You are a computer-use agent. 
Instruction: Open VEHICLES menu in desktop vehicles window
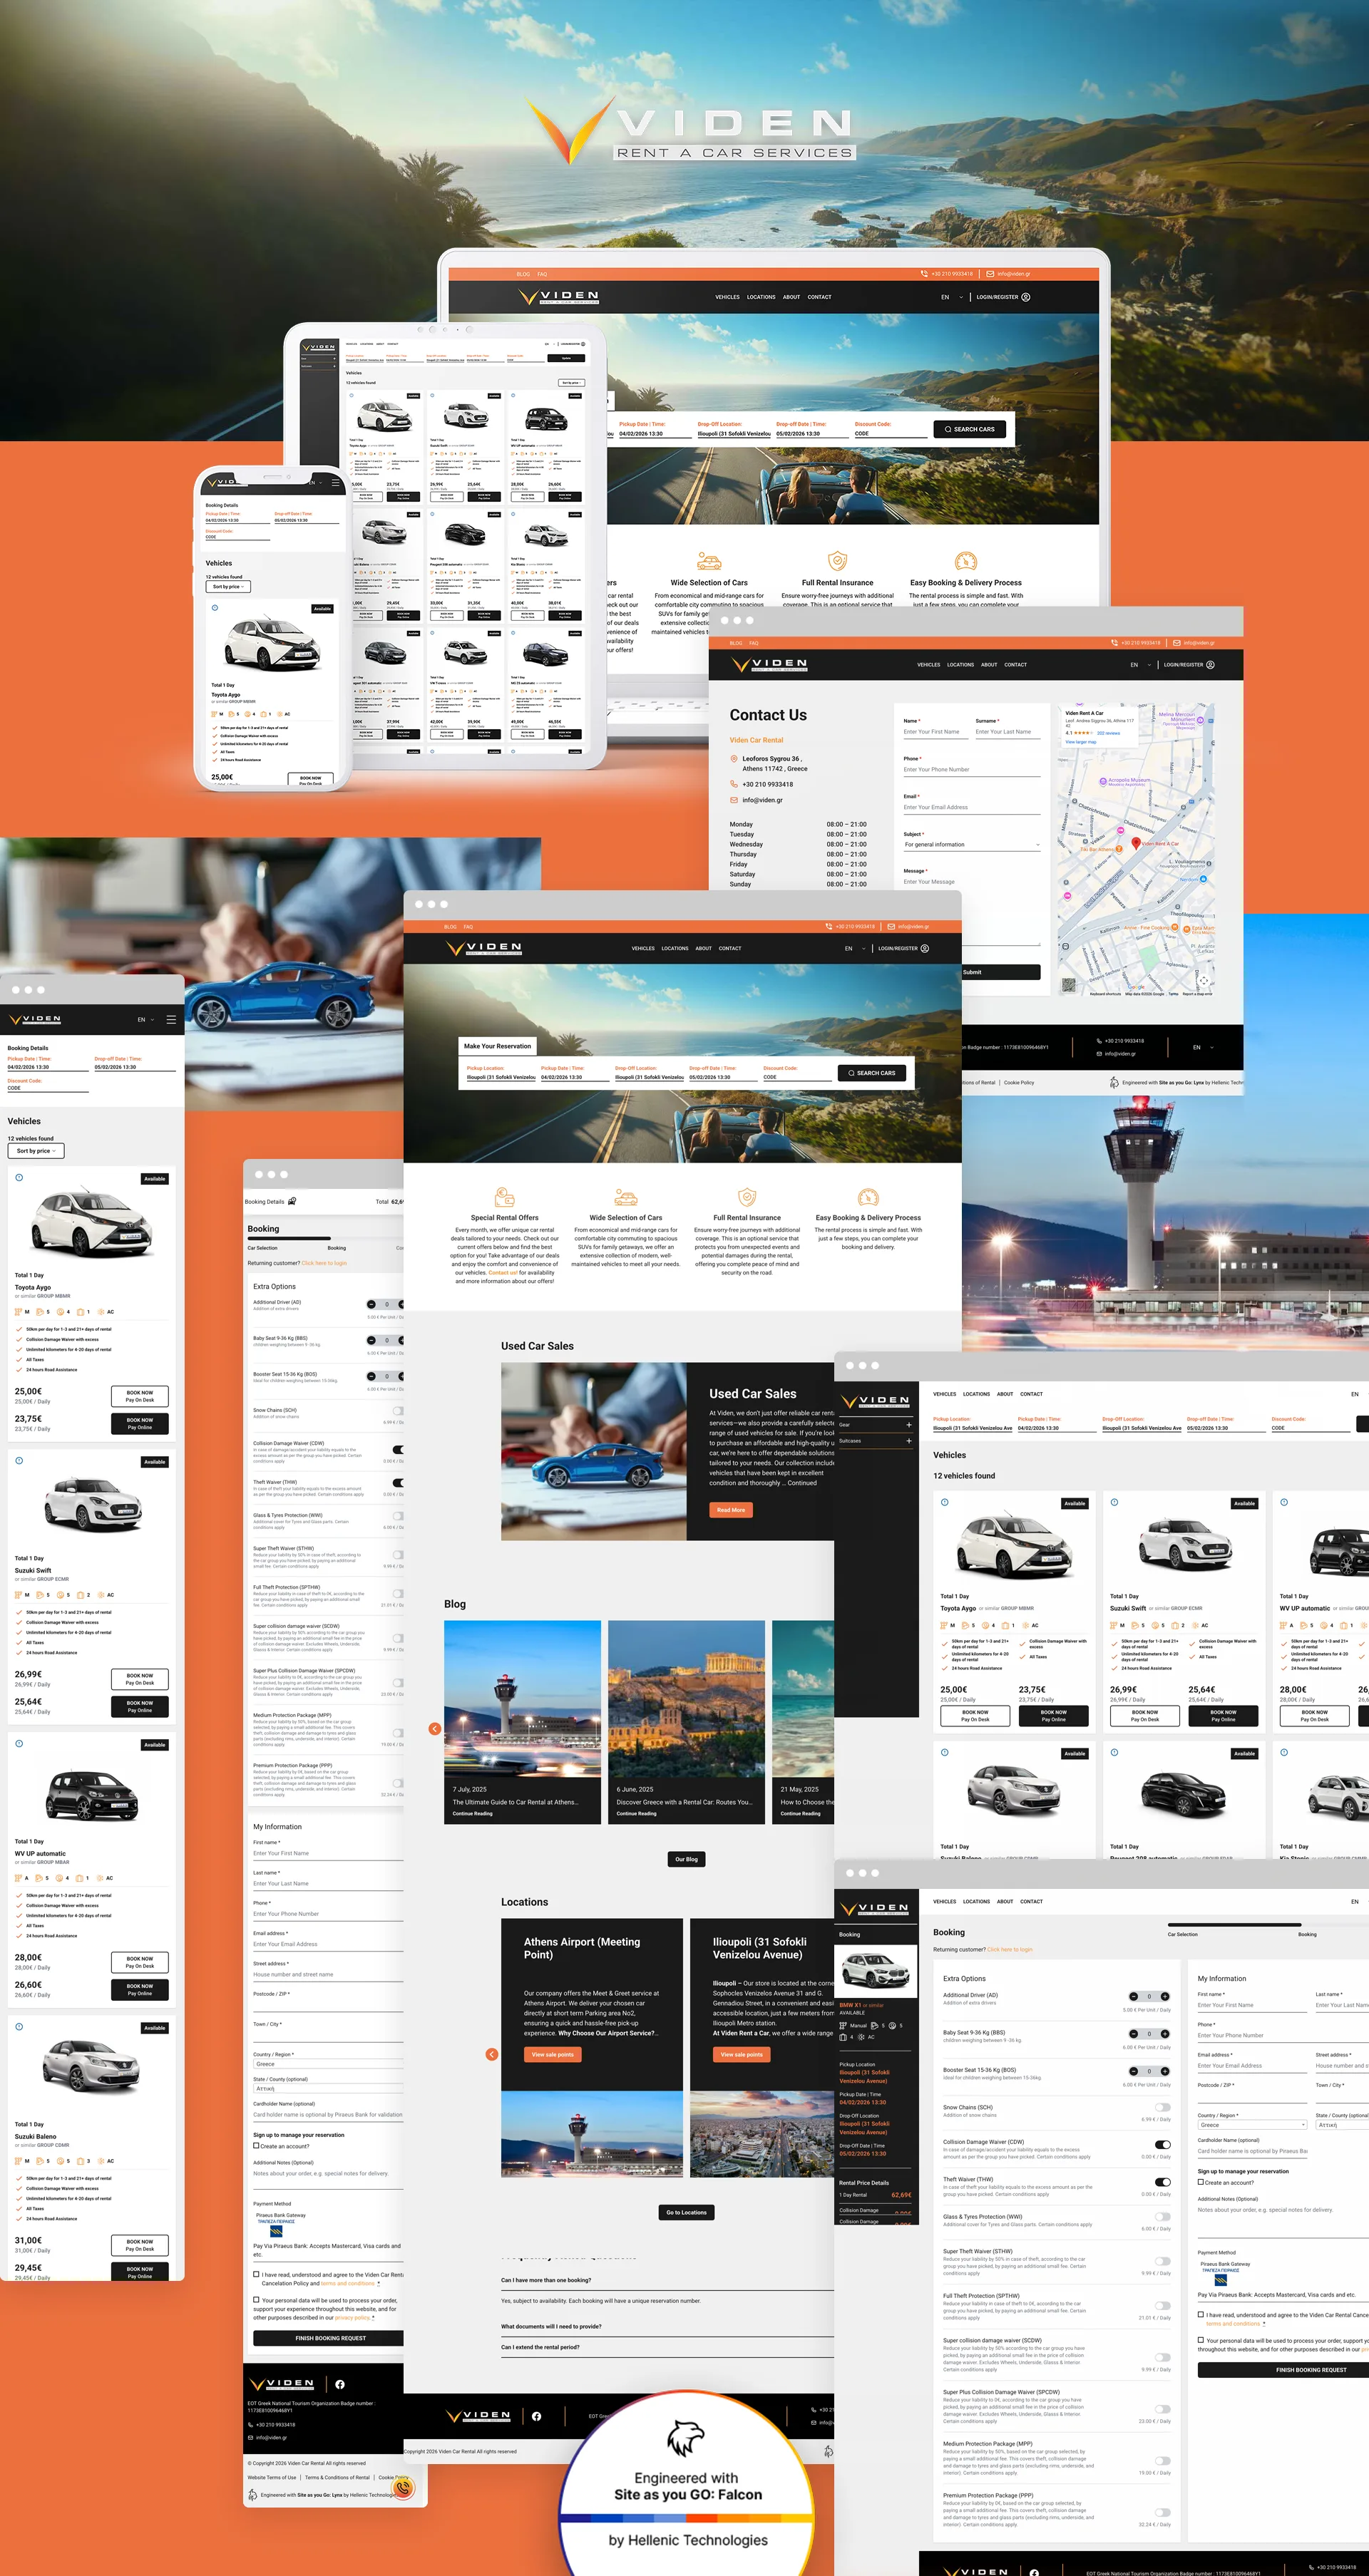[x=945, y=1394]
